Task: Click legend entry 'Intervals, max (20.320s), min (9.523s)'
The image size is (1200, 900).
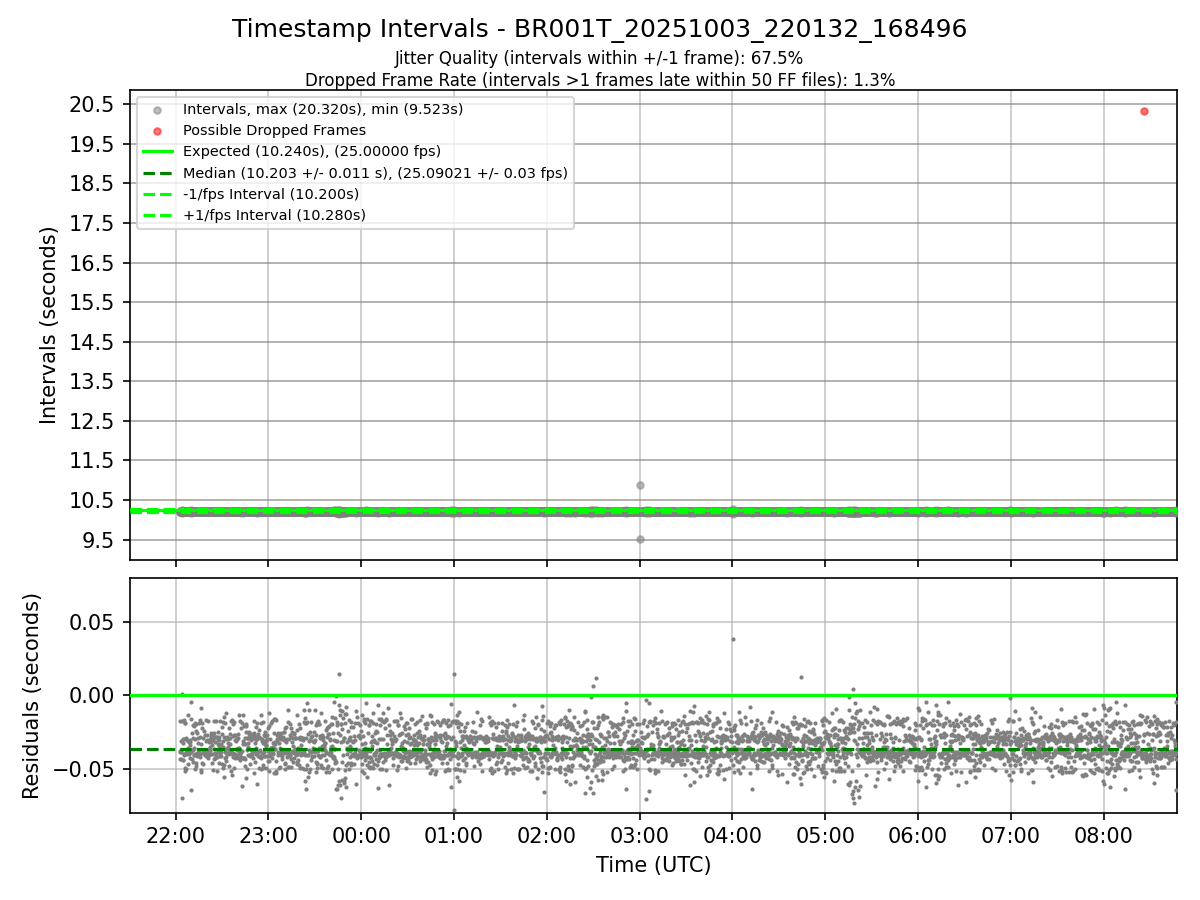Action: click(323, 109)
